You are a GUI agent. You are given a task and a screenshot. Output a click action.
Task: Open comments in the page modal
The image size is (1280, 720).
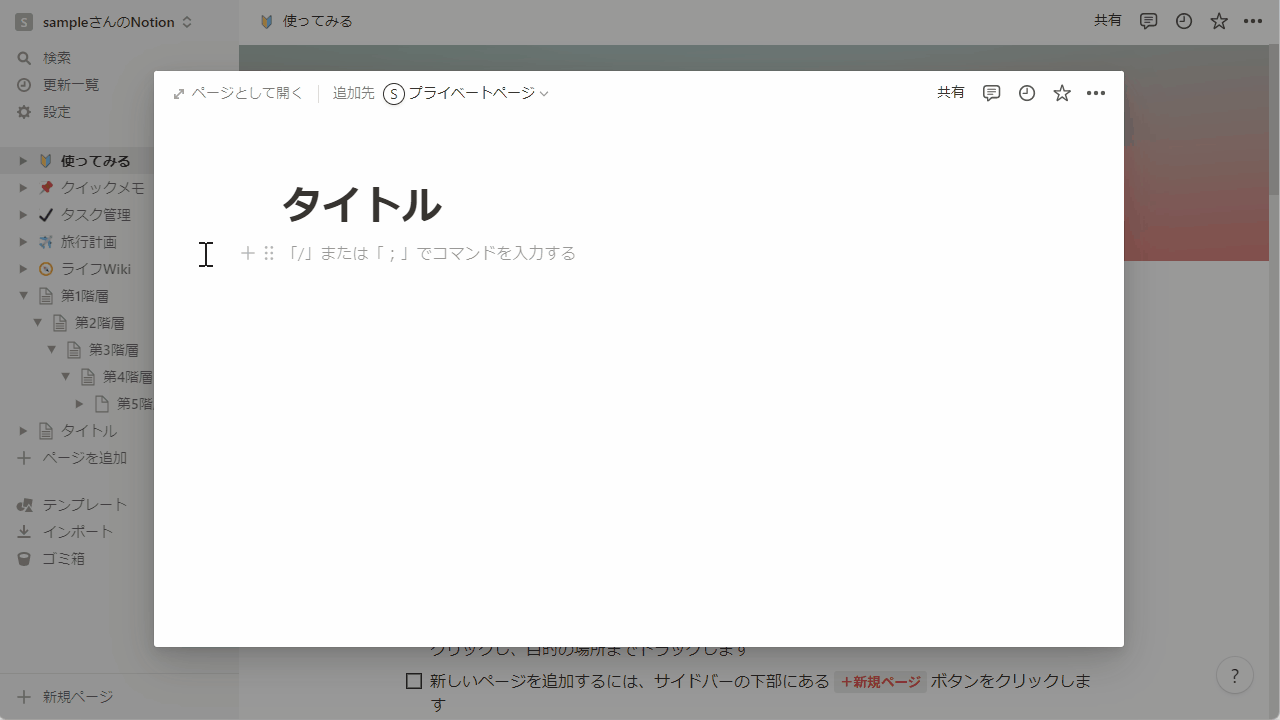992,93
